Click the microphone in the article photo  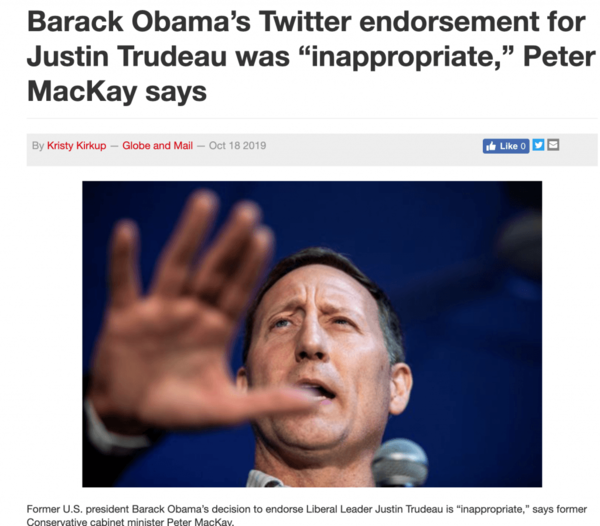(400, 463)
